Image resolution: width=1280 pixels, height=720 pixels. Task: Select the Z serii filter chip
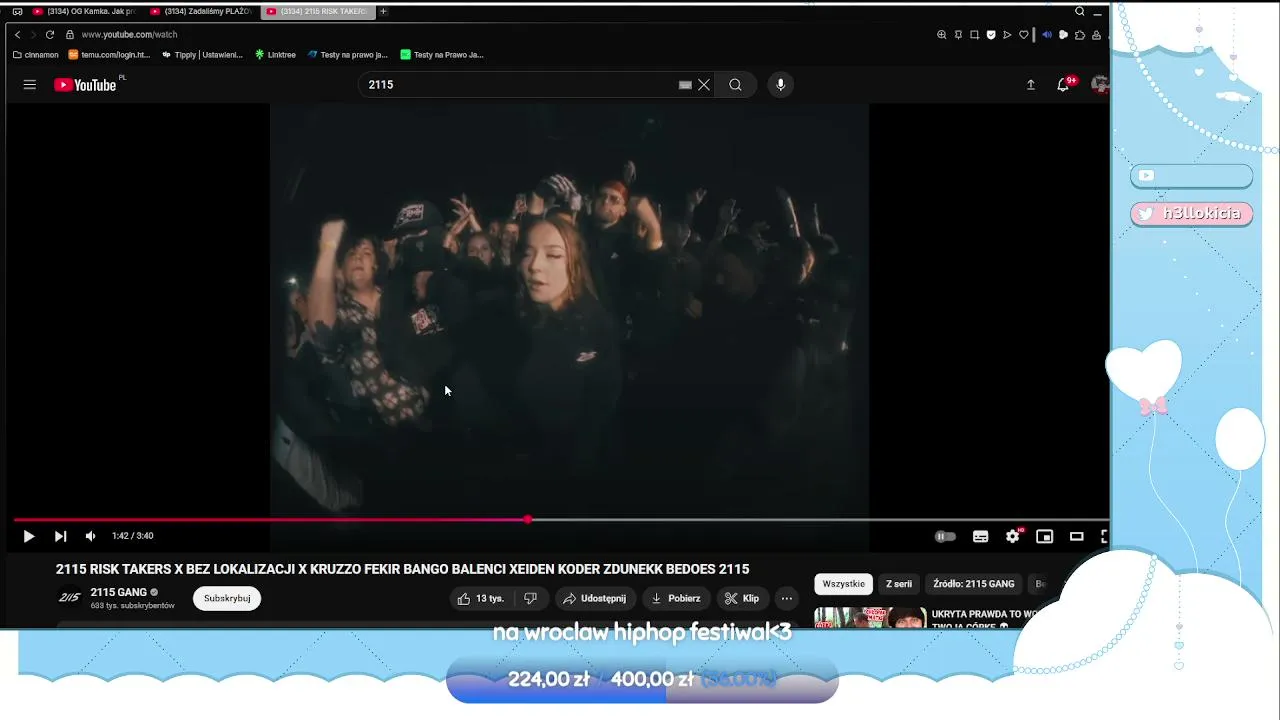(899, 584)
